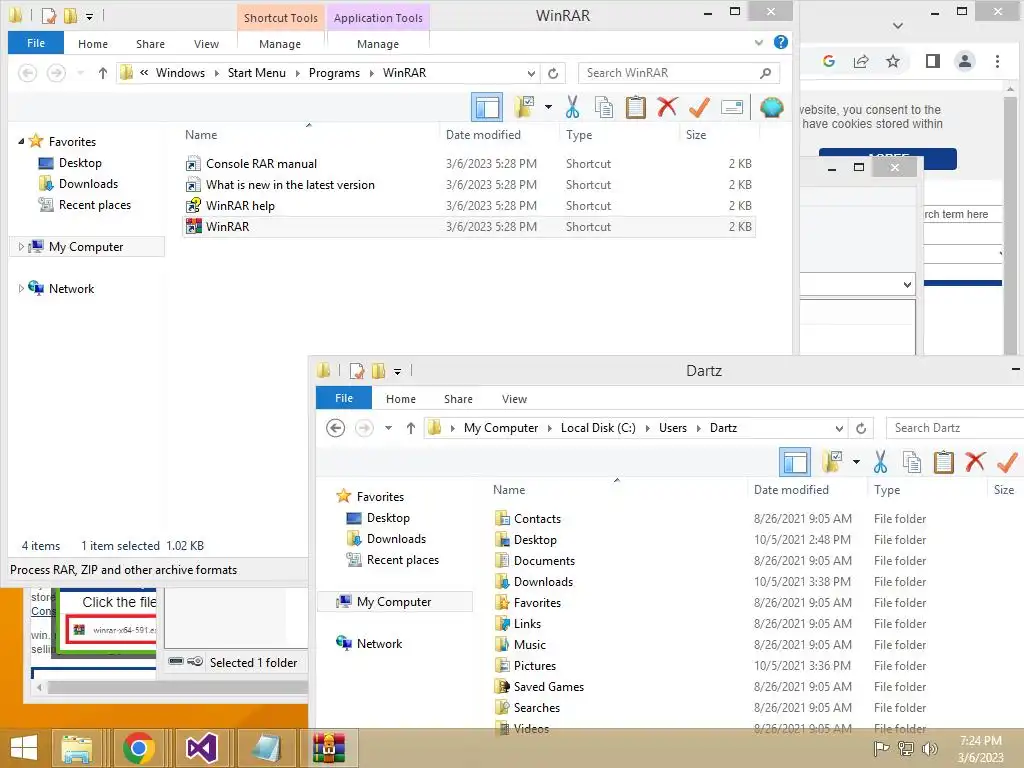Click the Copy icon in Dartz window
Image resolution: width=1024 pixels, height=768 pixels.
(x=912, y=462)
